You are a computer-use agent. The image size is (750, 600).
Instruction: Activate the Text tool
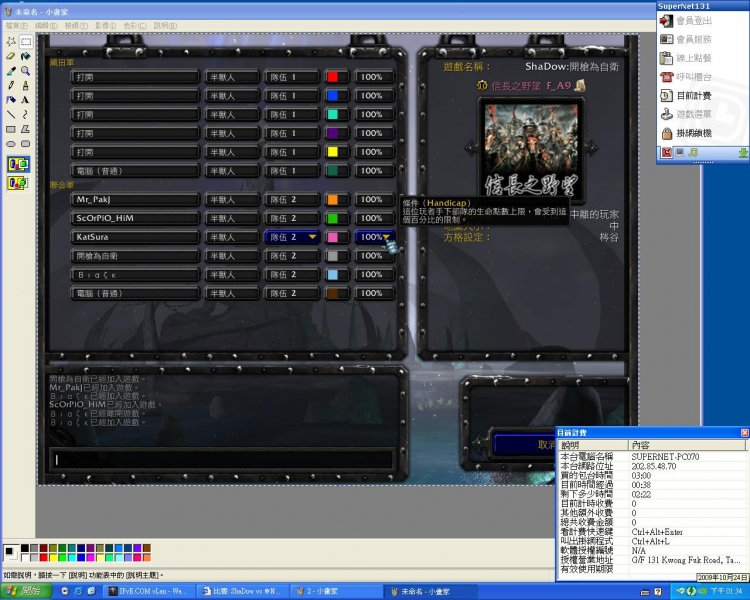[25, 100]
